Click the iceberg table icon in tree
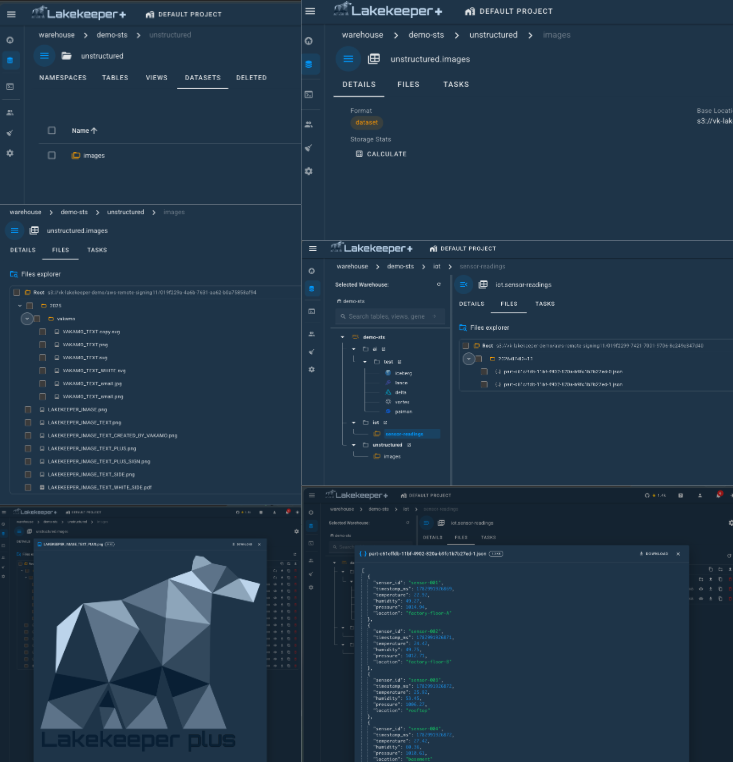 coord(388,373)
